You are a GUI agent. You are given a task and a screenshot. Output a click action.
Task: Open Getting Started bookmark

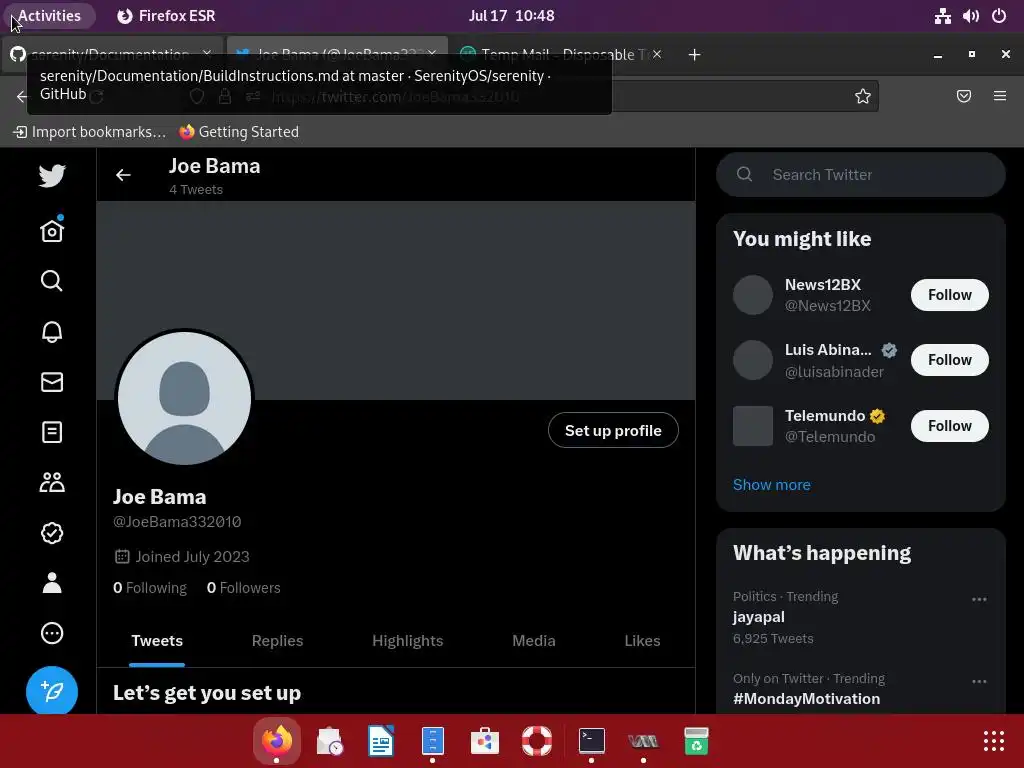[239, 132]
